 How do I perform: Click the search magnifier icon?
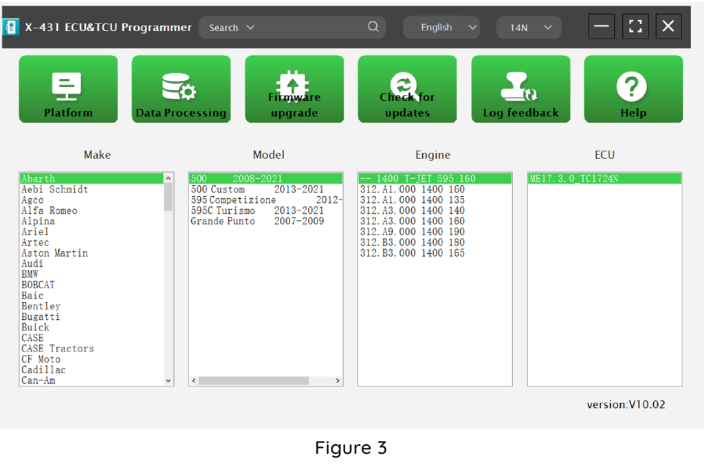click(x=373, y=27)
